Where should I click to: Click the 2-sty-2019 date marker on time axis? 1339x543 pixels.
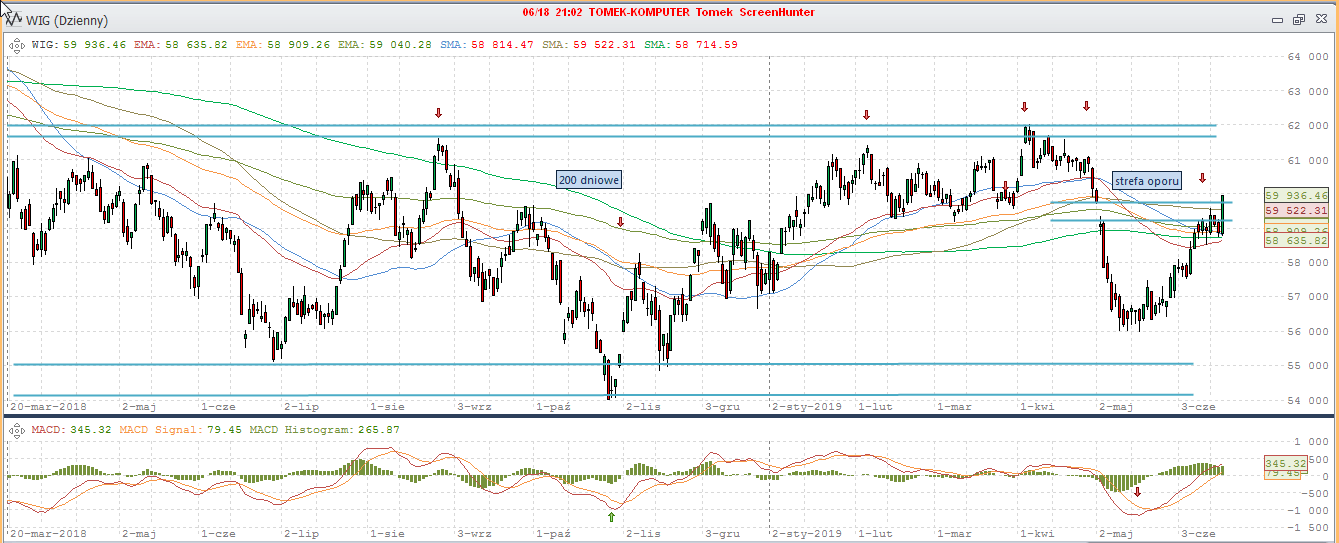pyautogui.click(x=807, y=407)
